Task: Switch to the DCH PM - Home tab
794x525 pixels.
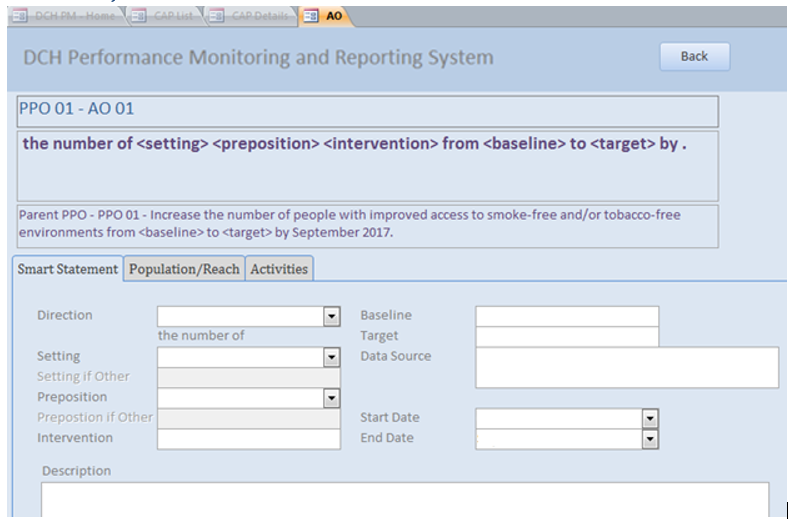Action: 75,15
